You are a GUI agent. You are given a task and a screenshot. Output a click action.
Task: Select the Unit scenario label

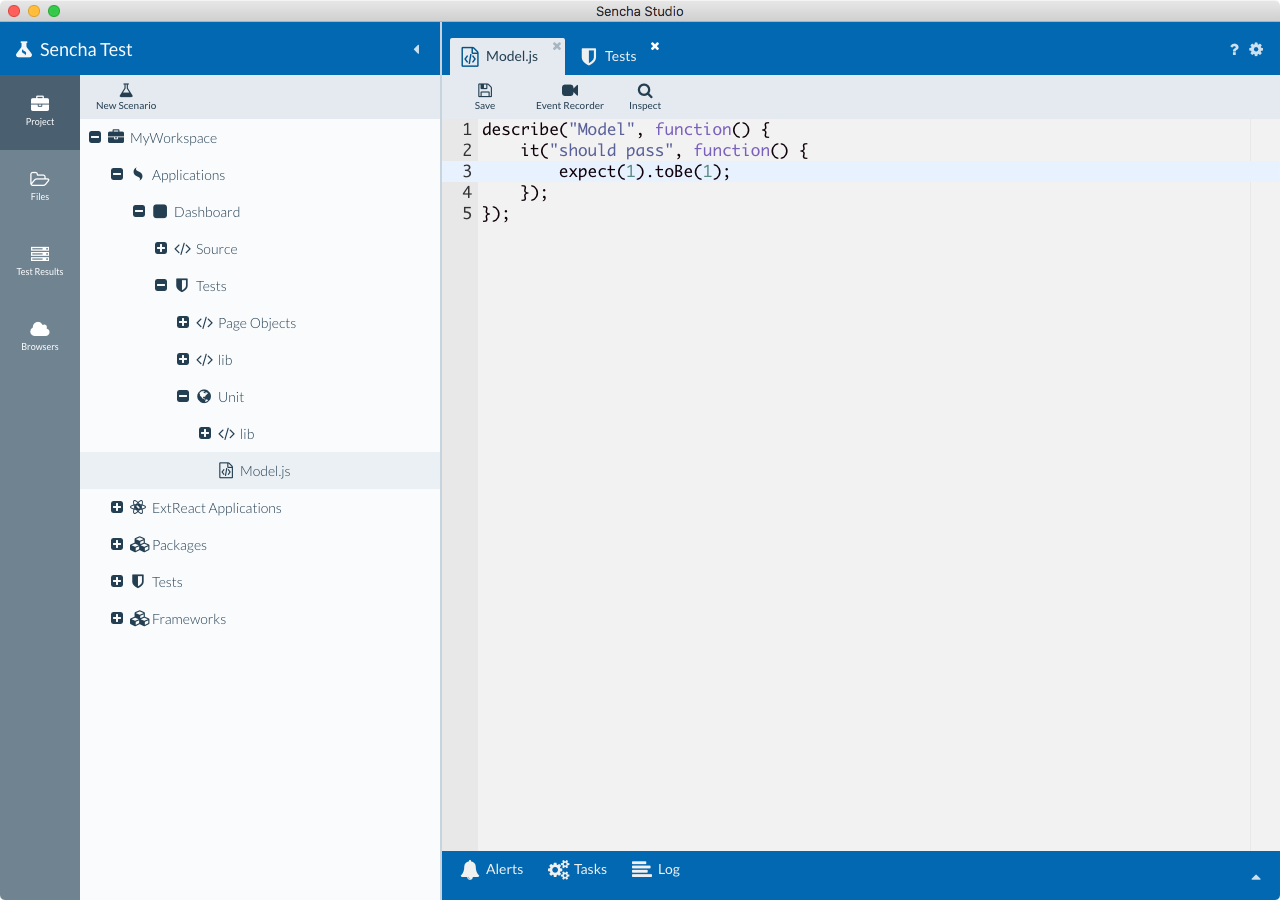pos(231,397)
